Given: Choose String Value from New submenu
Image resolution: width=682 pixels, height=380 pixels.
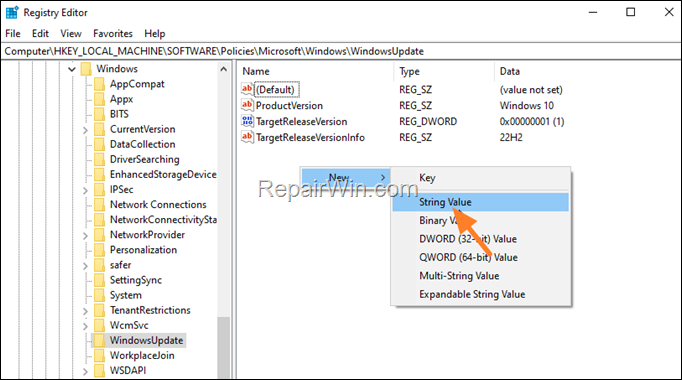Looking at the screenshot, I should click(x=480, y=202).
